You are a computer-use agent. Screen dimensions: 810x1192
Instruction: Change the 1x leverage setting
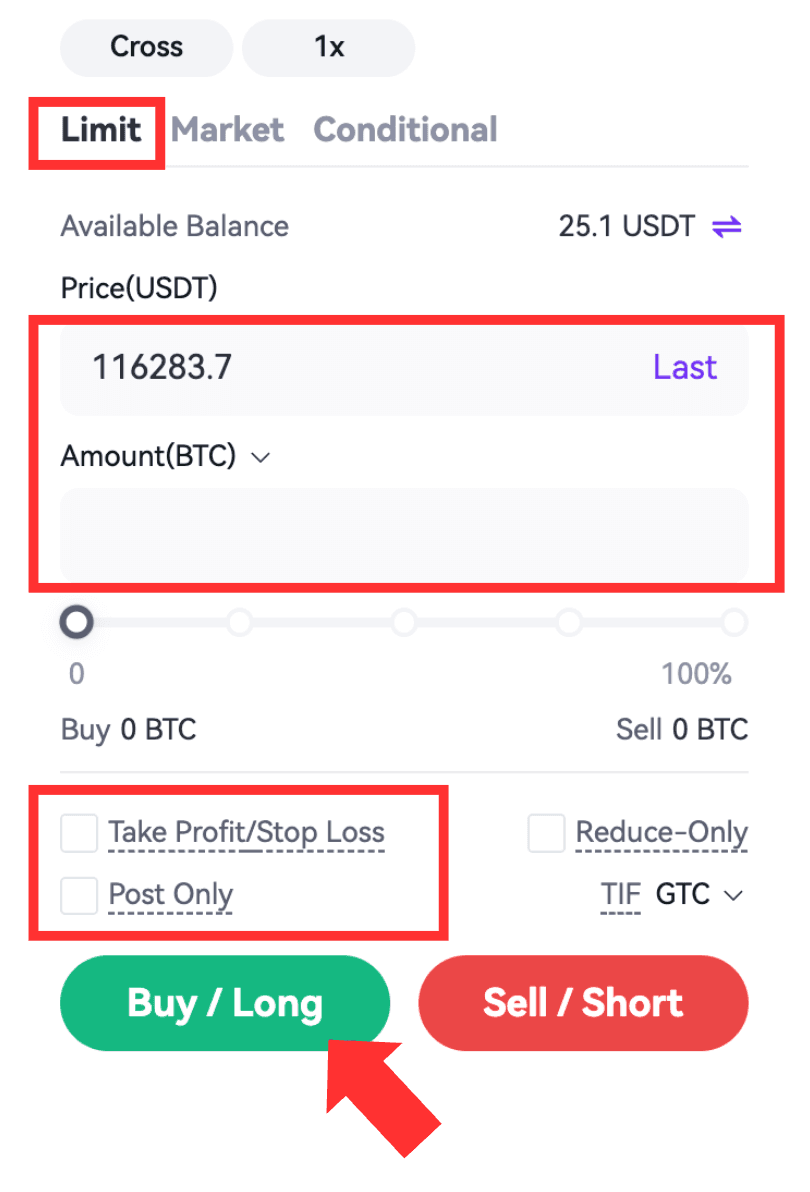[328, 47]
